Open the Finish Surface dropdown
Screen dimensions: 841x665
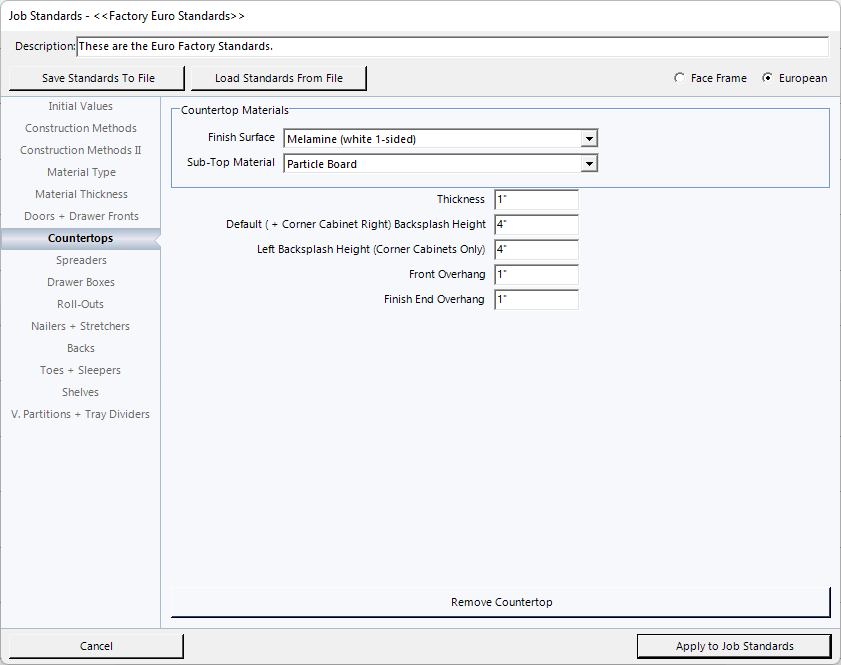tap(589, 139)
